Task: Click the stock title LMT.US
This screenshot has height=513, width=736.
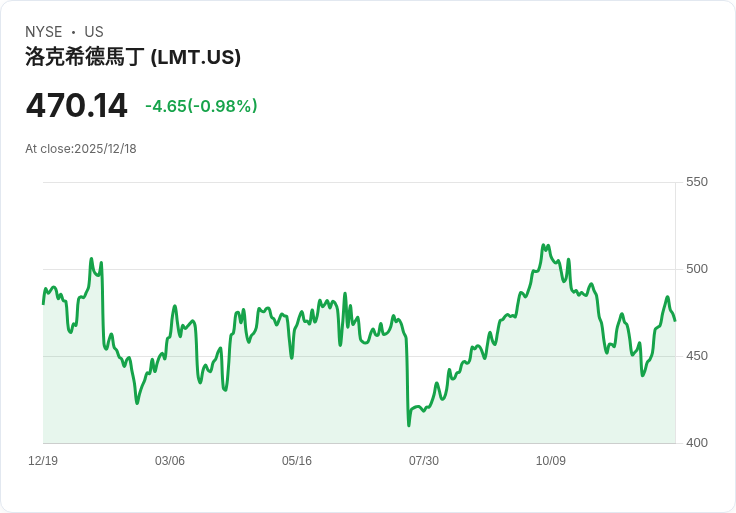Action: (x=133, y=57)
